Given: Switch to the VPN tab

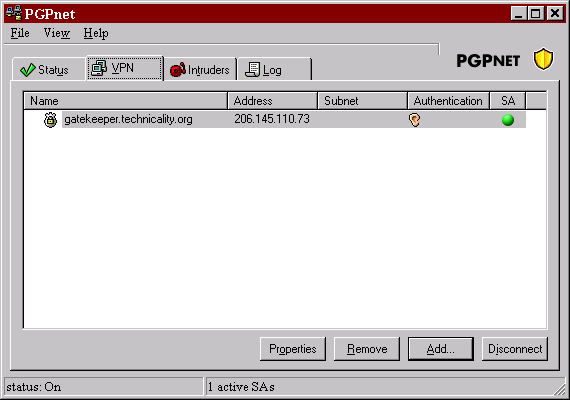Looking at the screenshot, I should (x=125, y=68).
